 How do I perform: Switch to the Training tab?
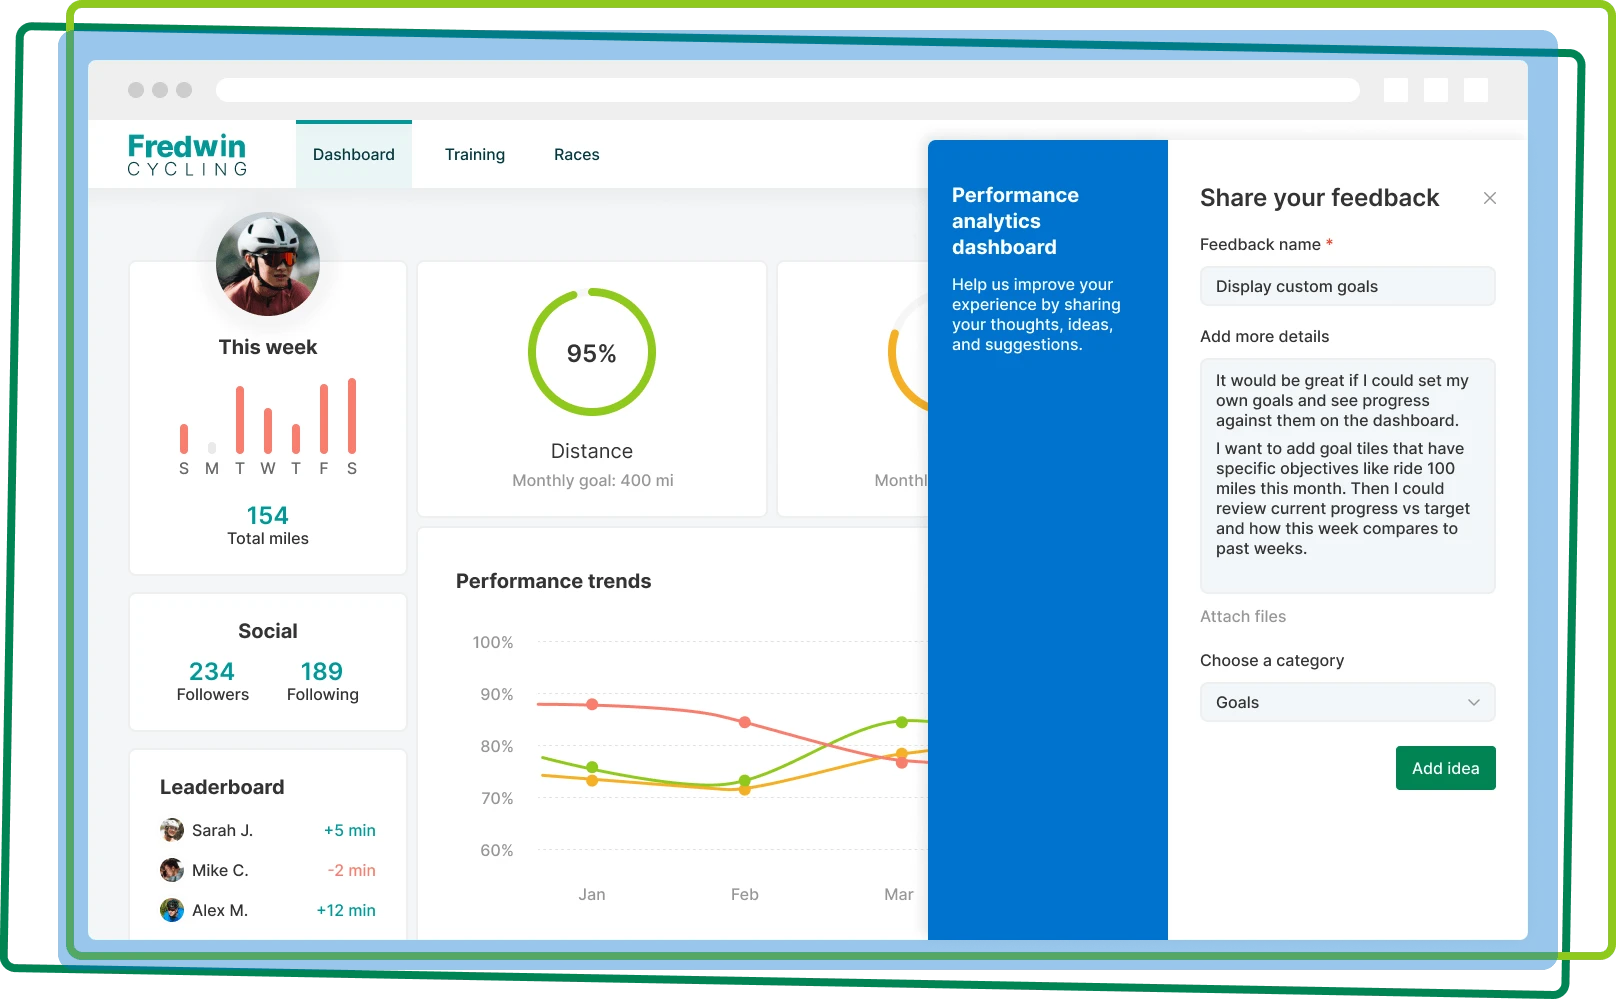point(475,154)
